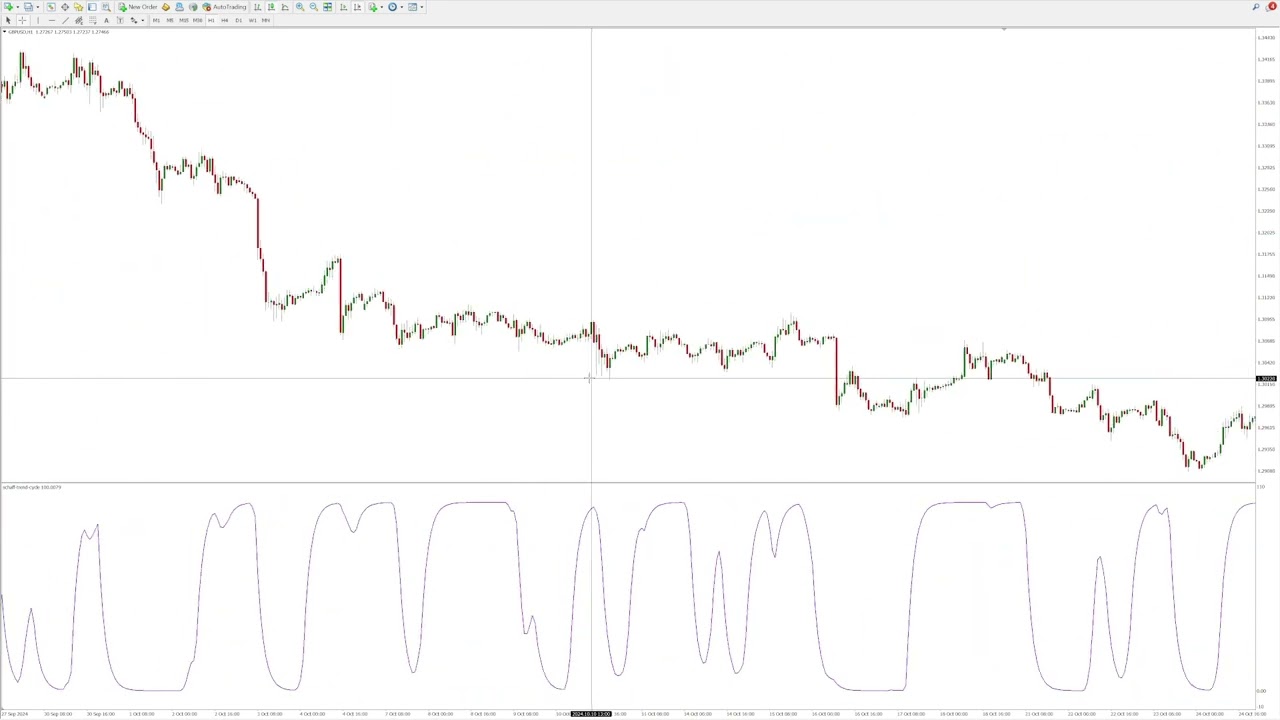Open the New Chart icon

coord(8,7)
